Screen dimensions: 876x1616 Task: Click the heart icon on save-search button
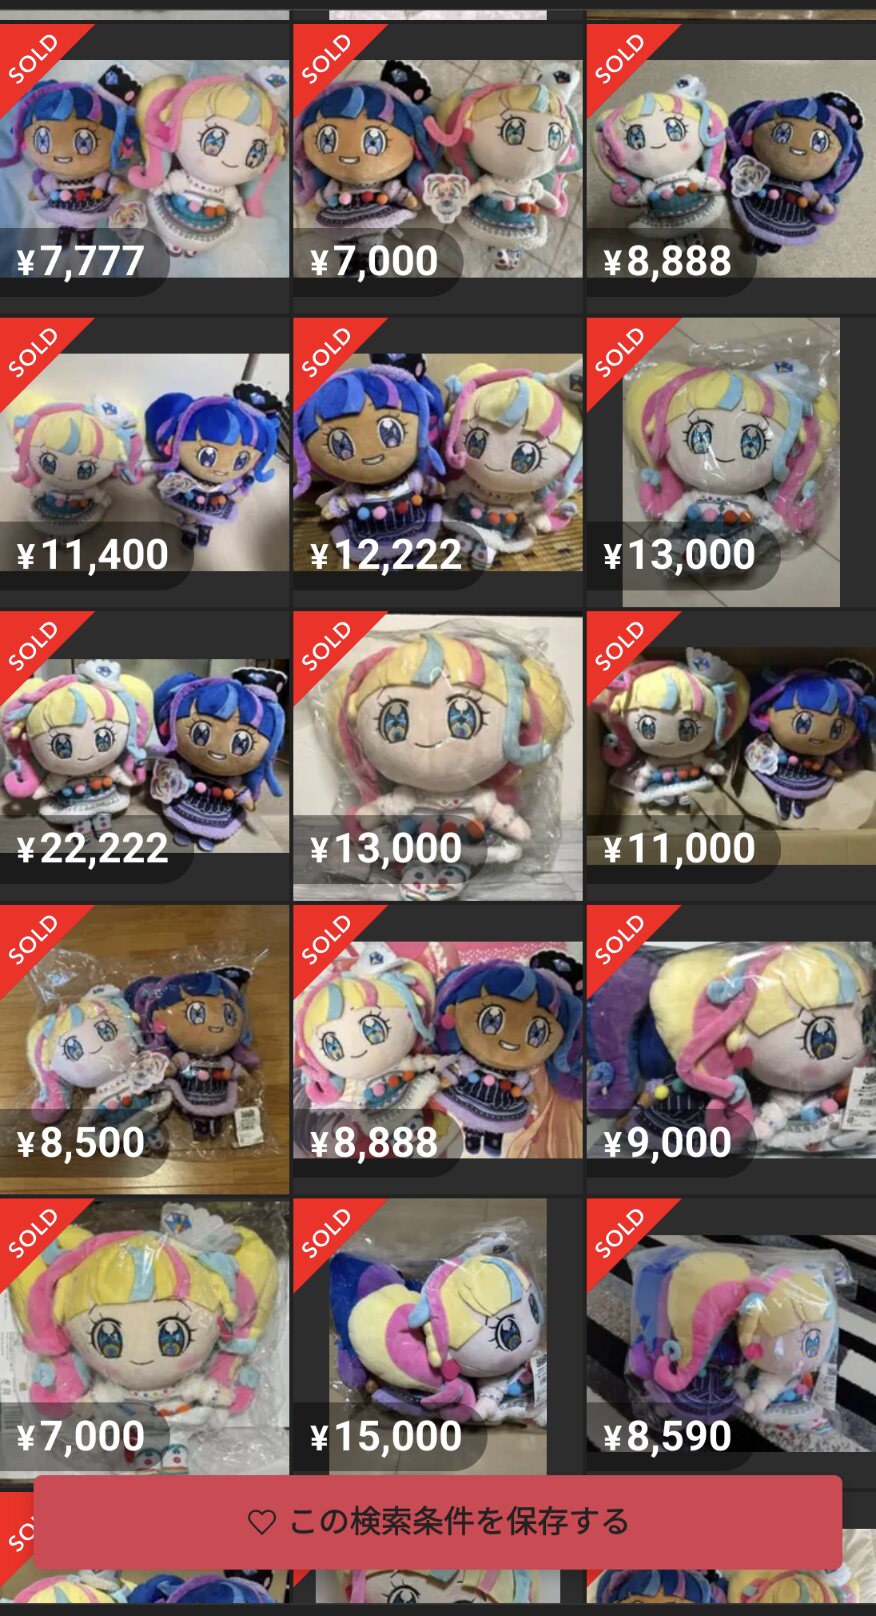261,1522
